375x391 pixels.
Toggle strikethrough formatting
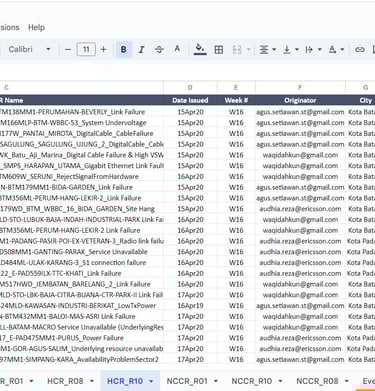159,50
